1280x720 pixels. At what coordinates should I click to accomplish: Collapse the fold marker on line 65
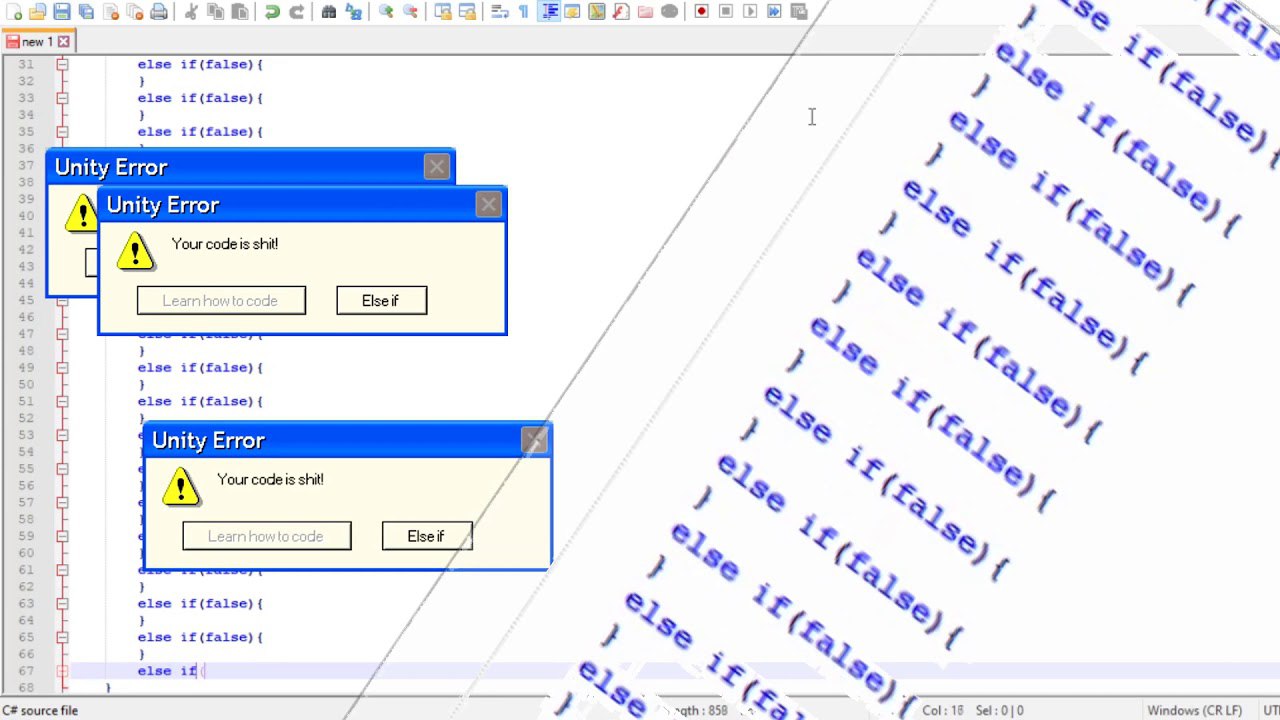pyautogui.click(x=62, y=637)
